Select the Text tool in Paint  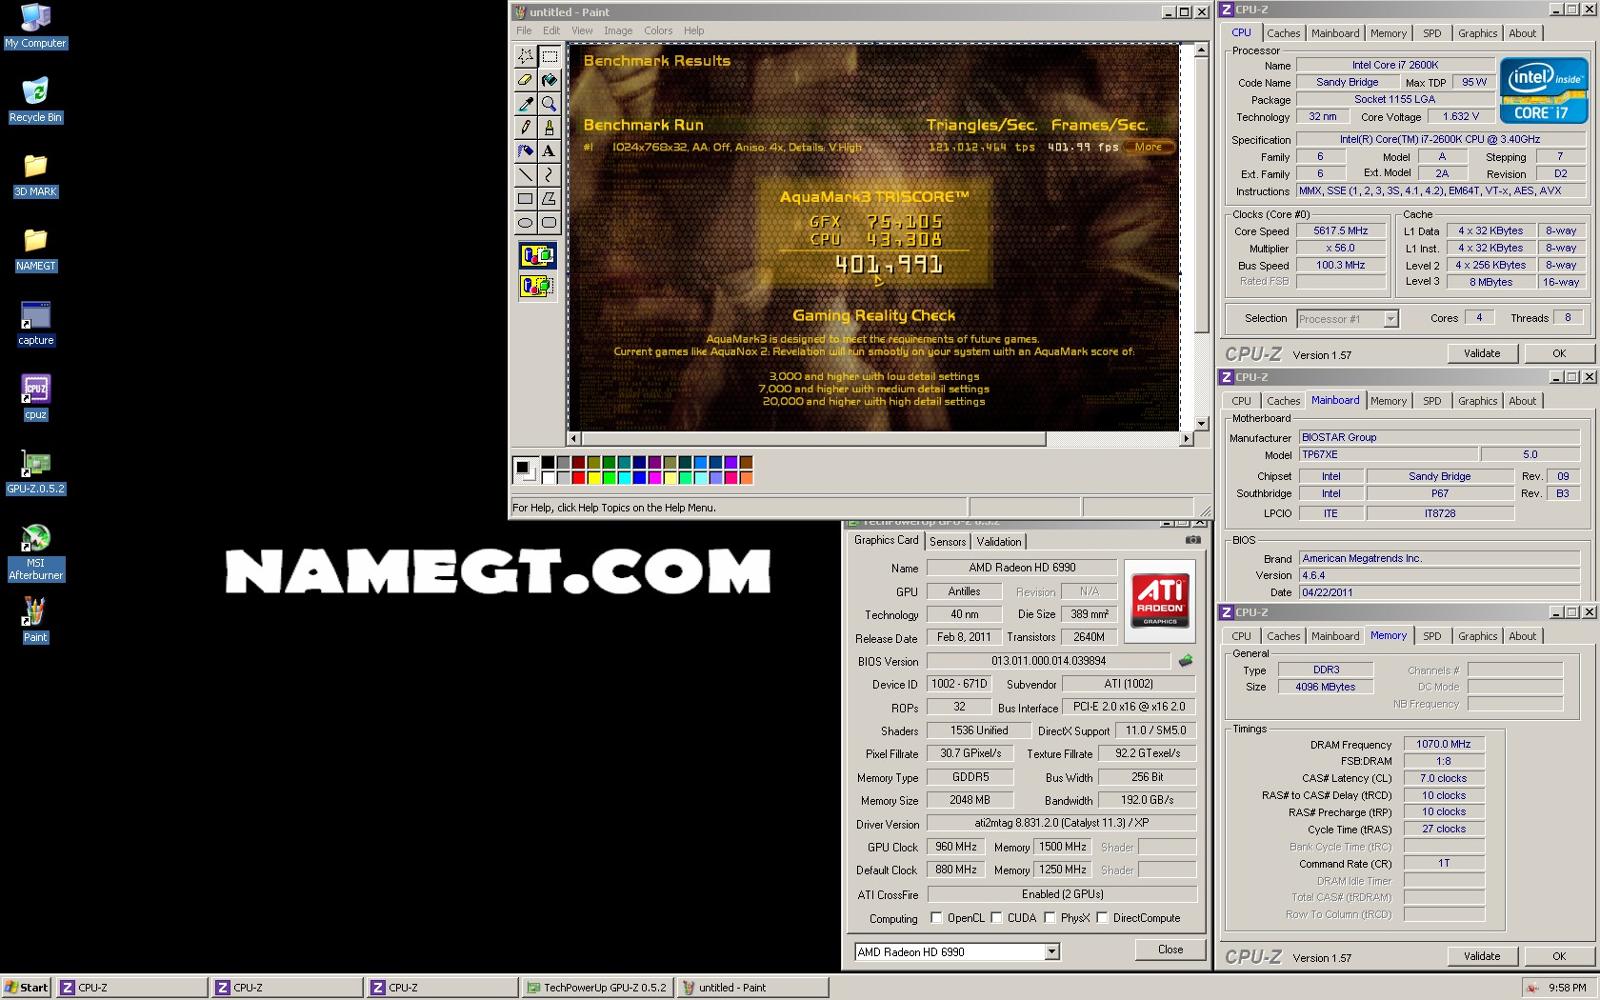click(x=549, y=151)
